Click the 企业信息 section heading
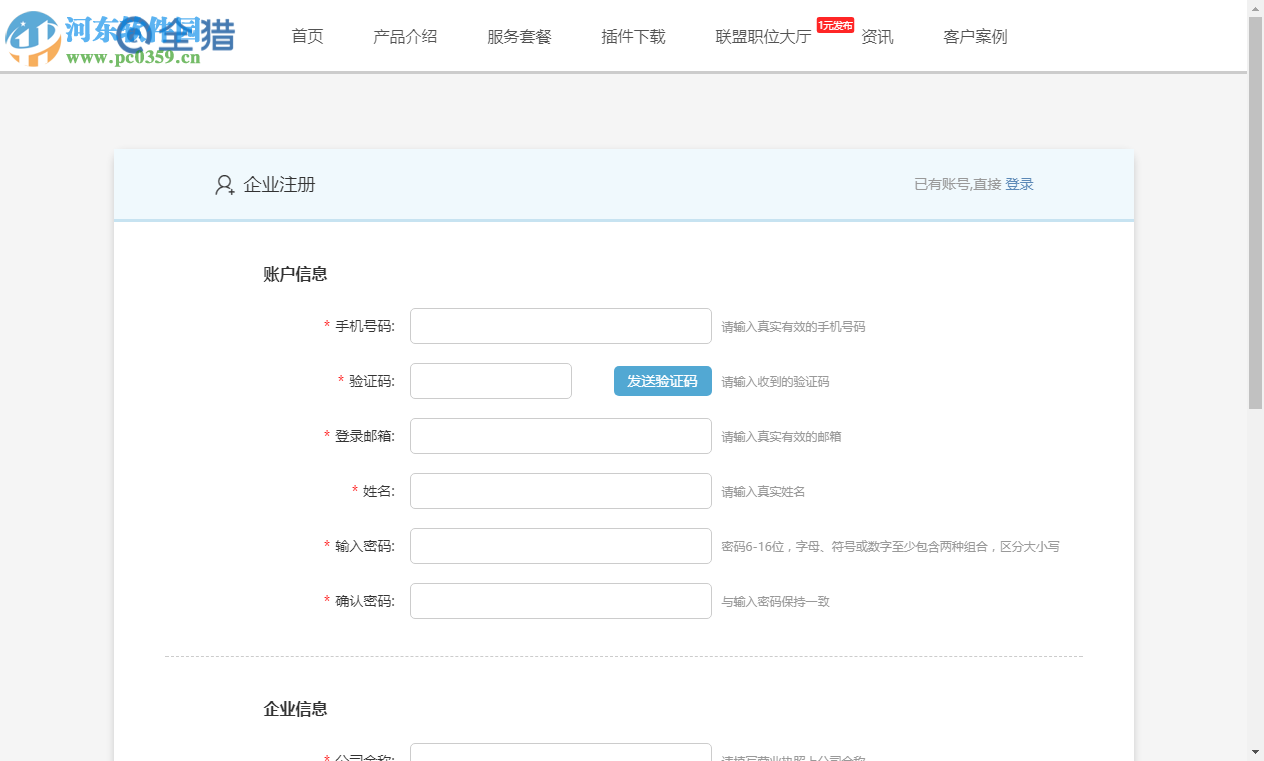1264x761 pixels. pos(295,709)
